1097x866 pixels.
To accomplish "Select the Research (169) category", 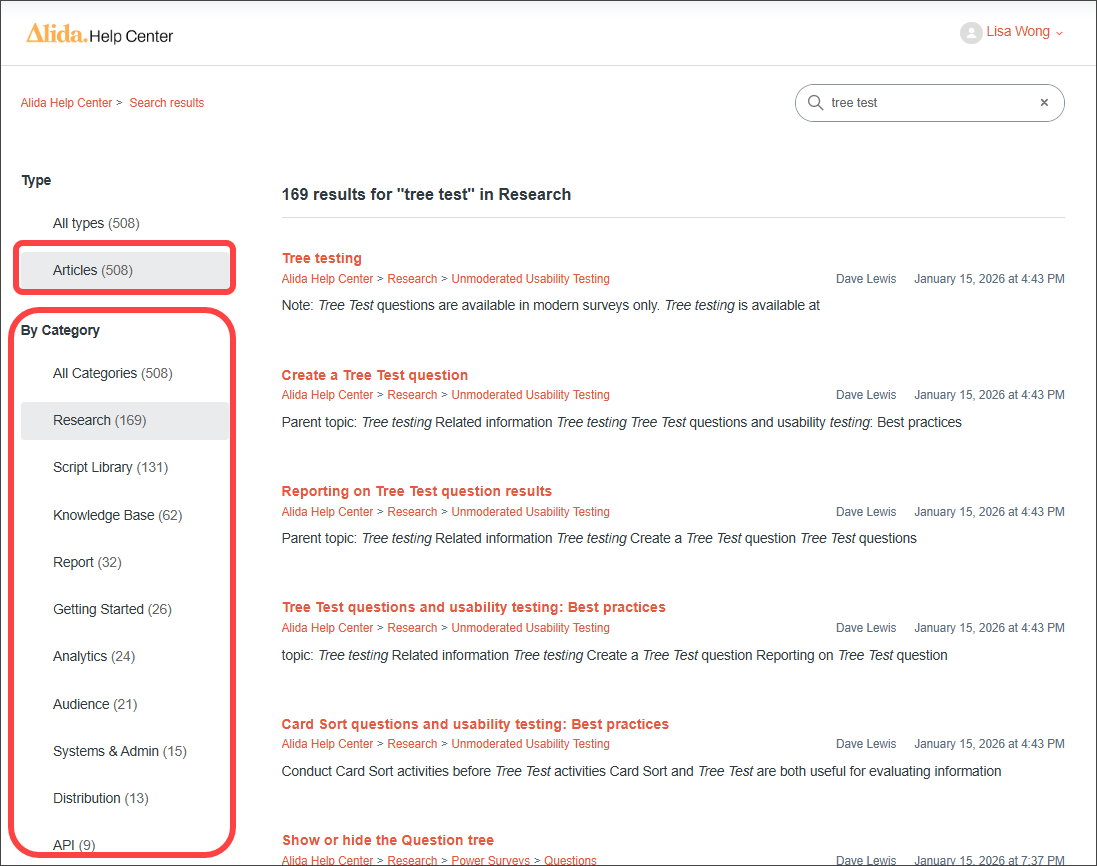I will click(x=125, y=420).
